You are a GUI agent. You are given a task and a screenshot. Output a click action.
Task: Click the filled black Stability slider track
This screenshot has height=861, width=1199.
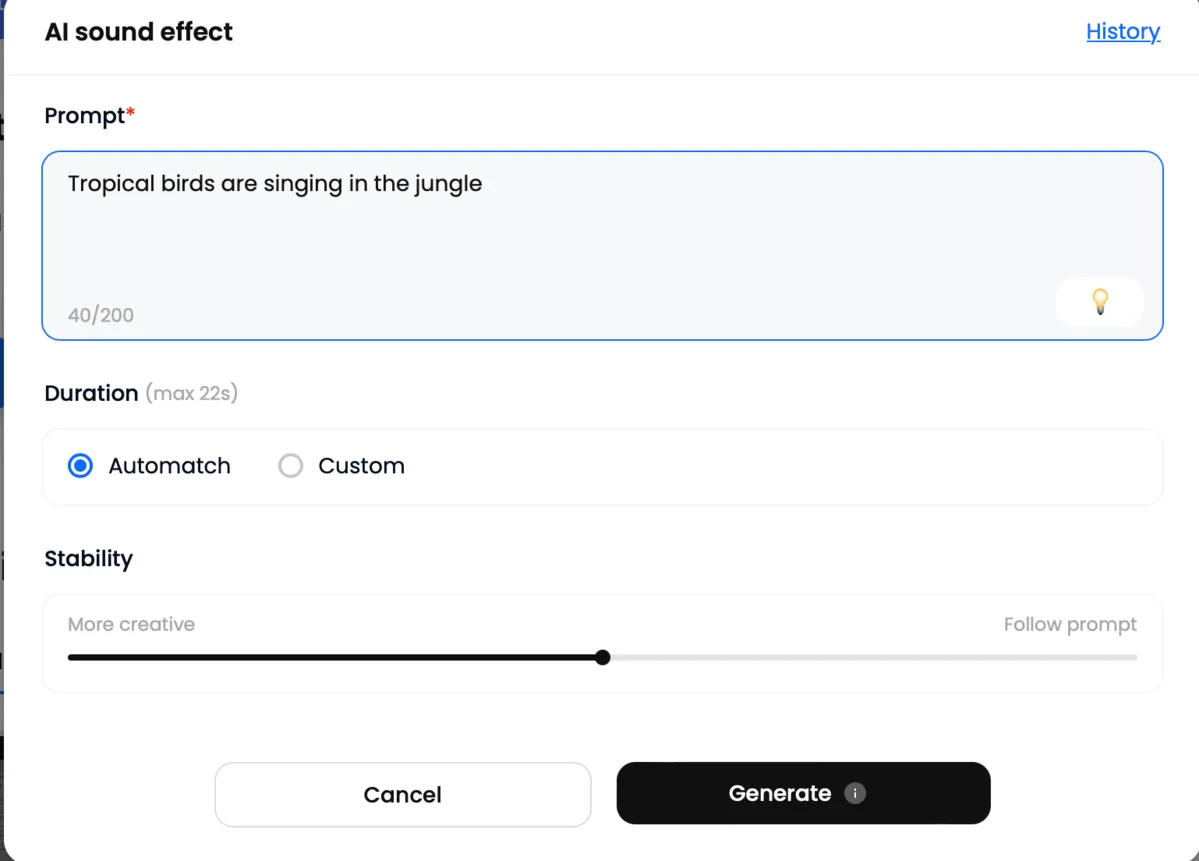(330, 657)
